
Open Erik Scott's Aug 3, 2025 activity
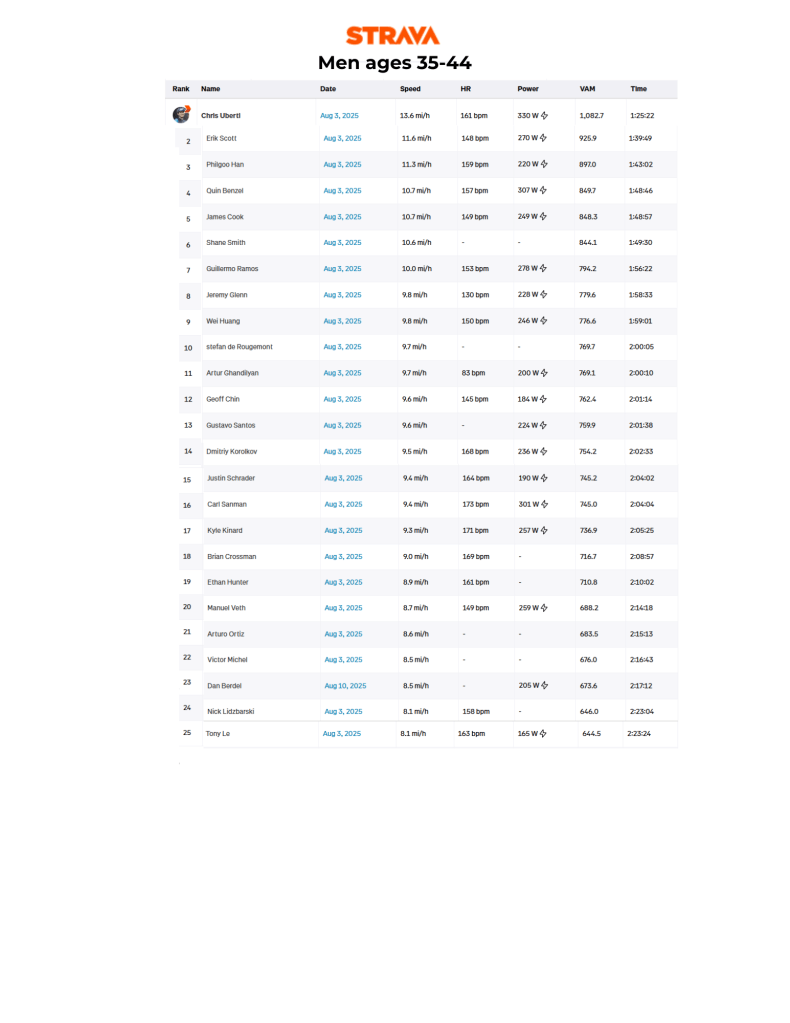click(342, 138)
